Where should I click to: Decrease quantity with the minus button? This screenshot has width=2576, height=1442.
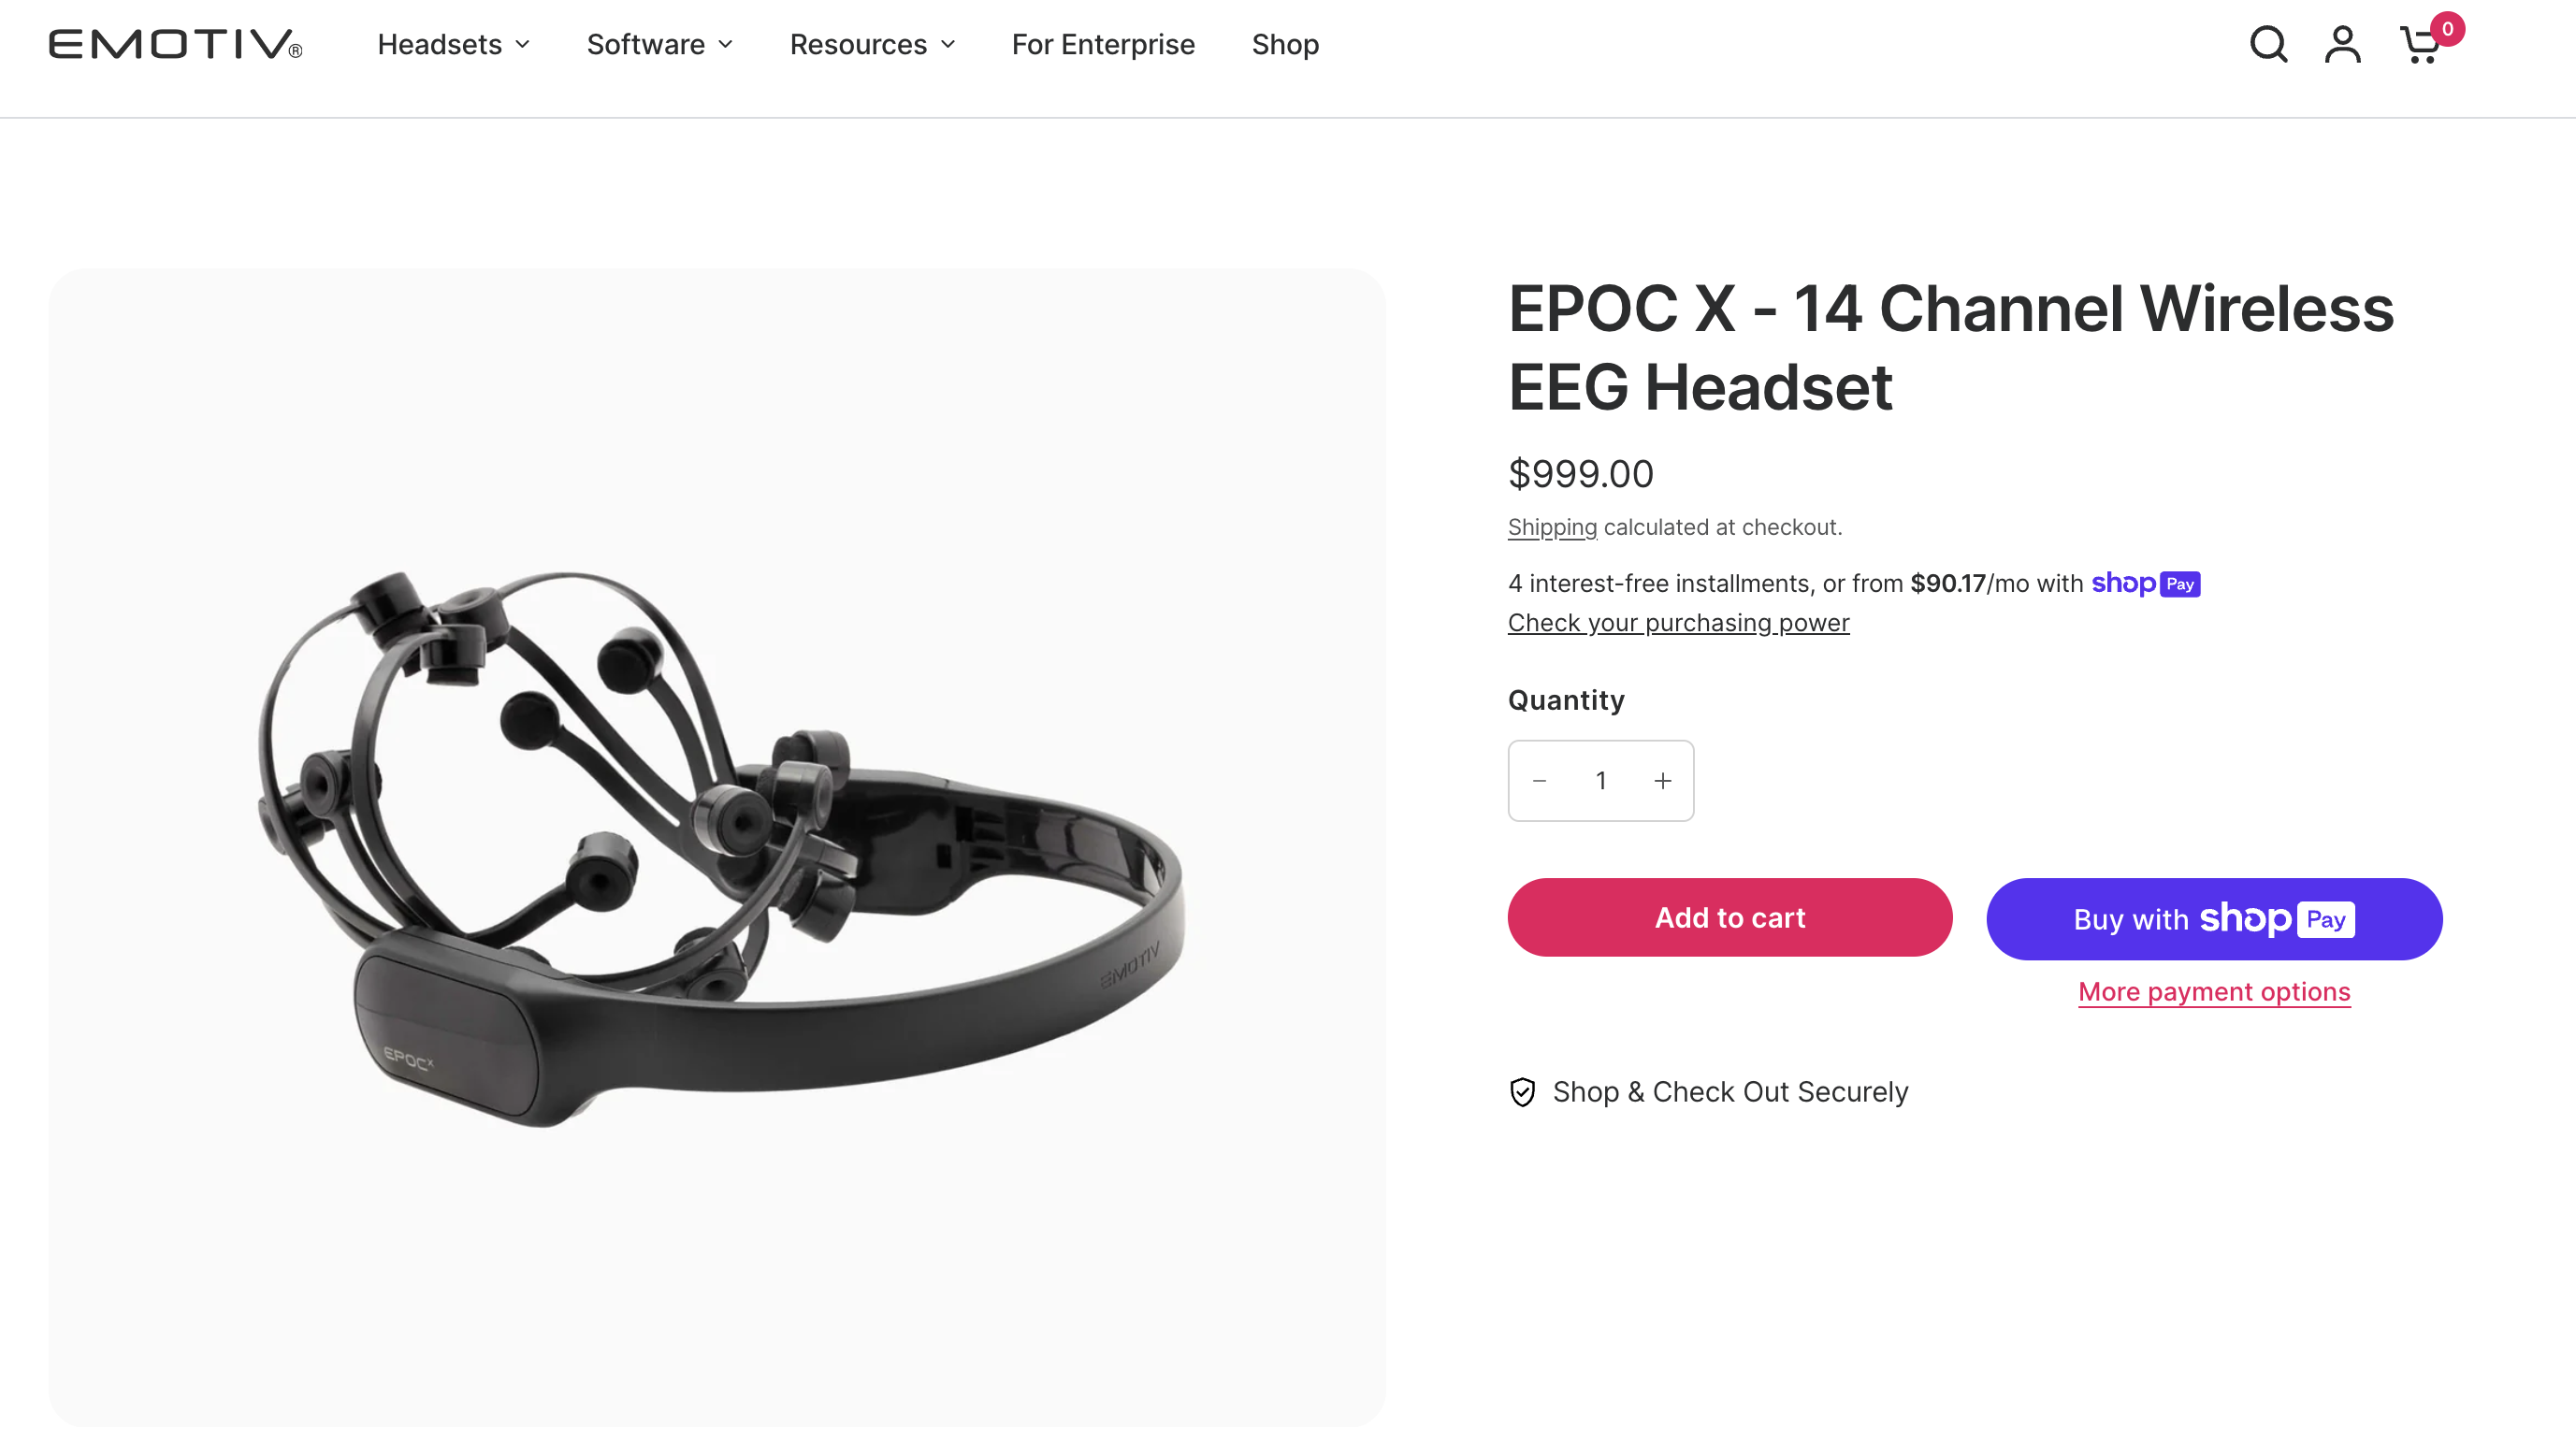1540,781
